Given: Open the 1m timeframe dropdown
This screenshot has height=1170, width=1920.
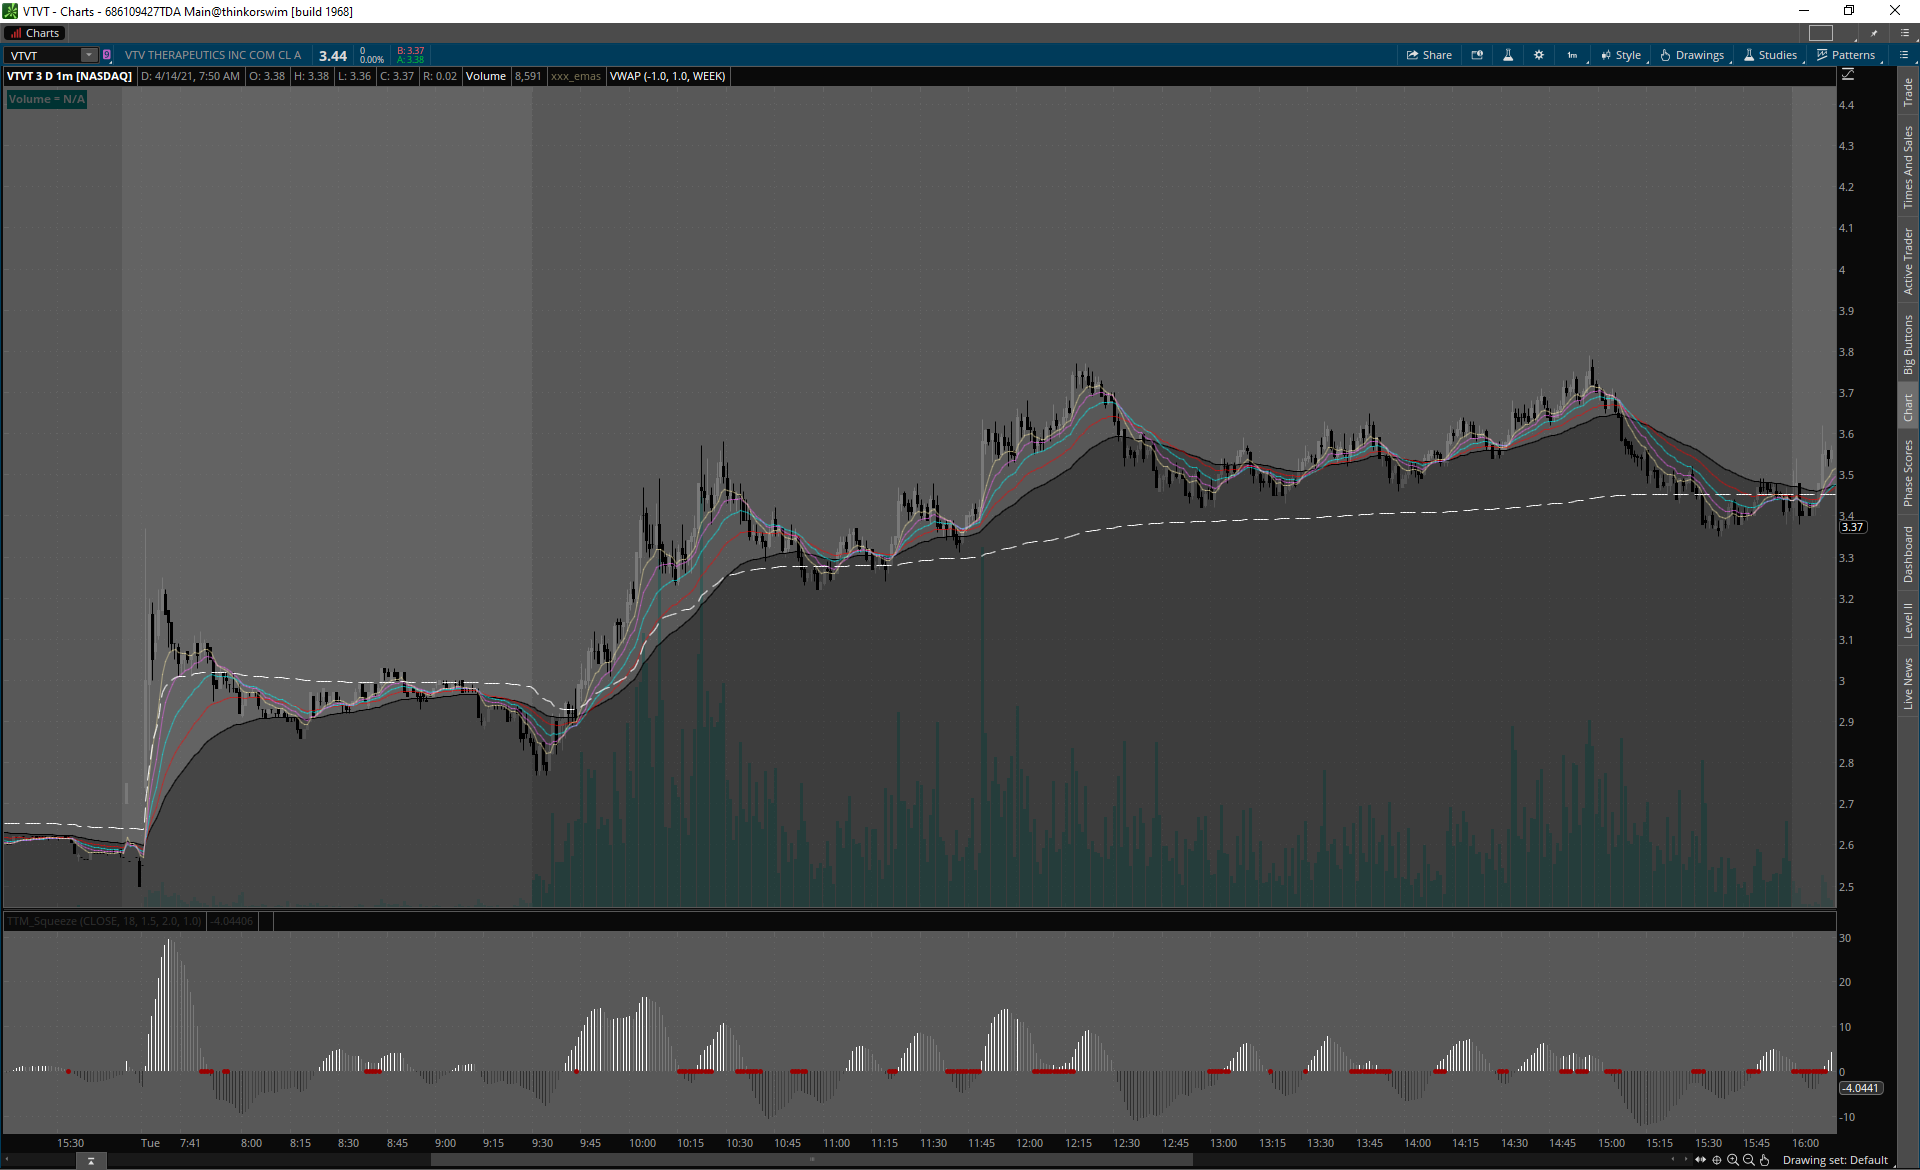Looking at the screenshot, I should 1573,55.
